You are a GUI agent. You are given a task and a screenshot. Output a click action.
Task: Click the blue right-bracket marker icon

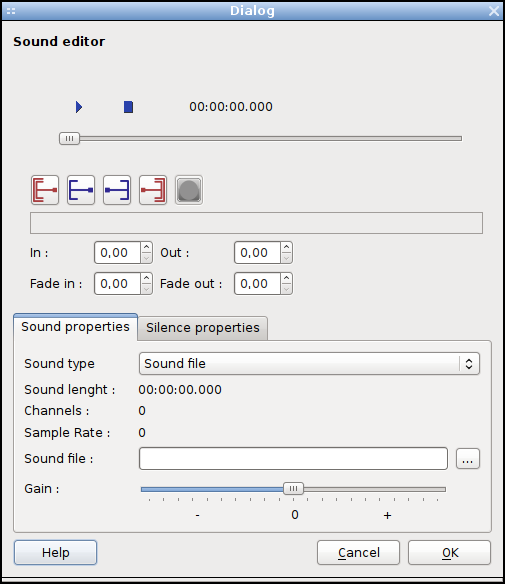click(117, 190)
